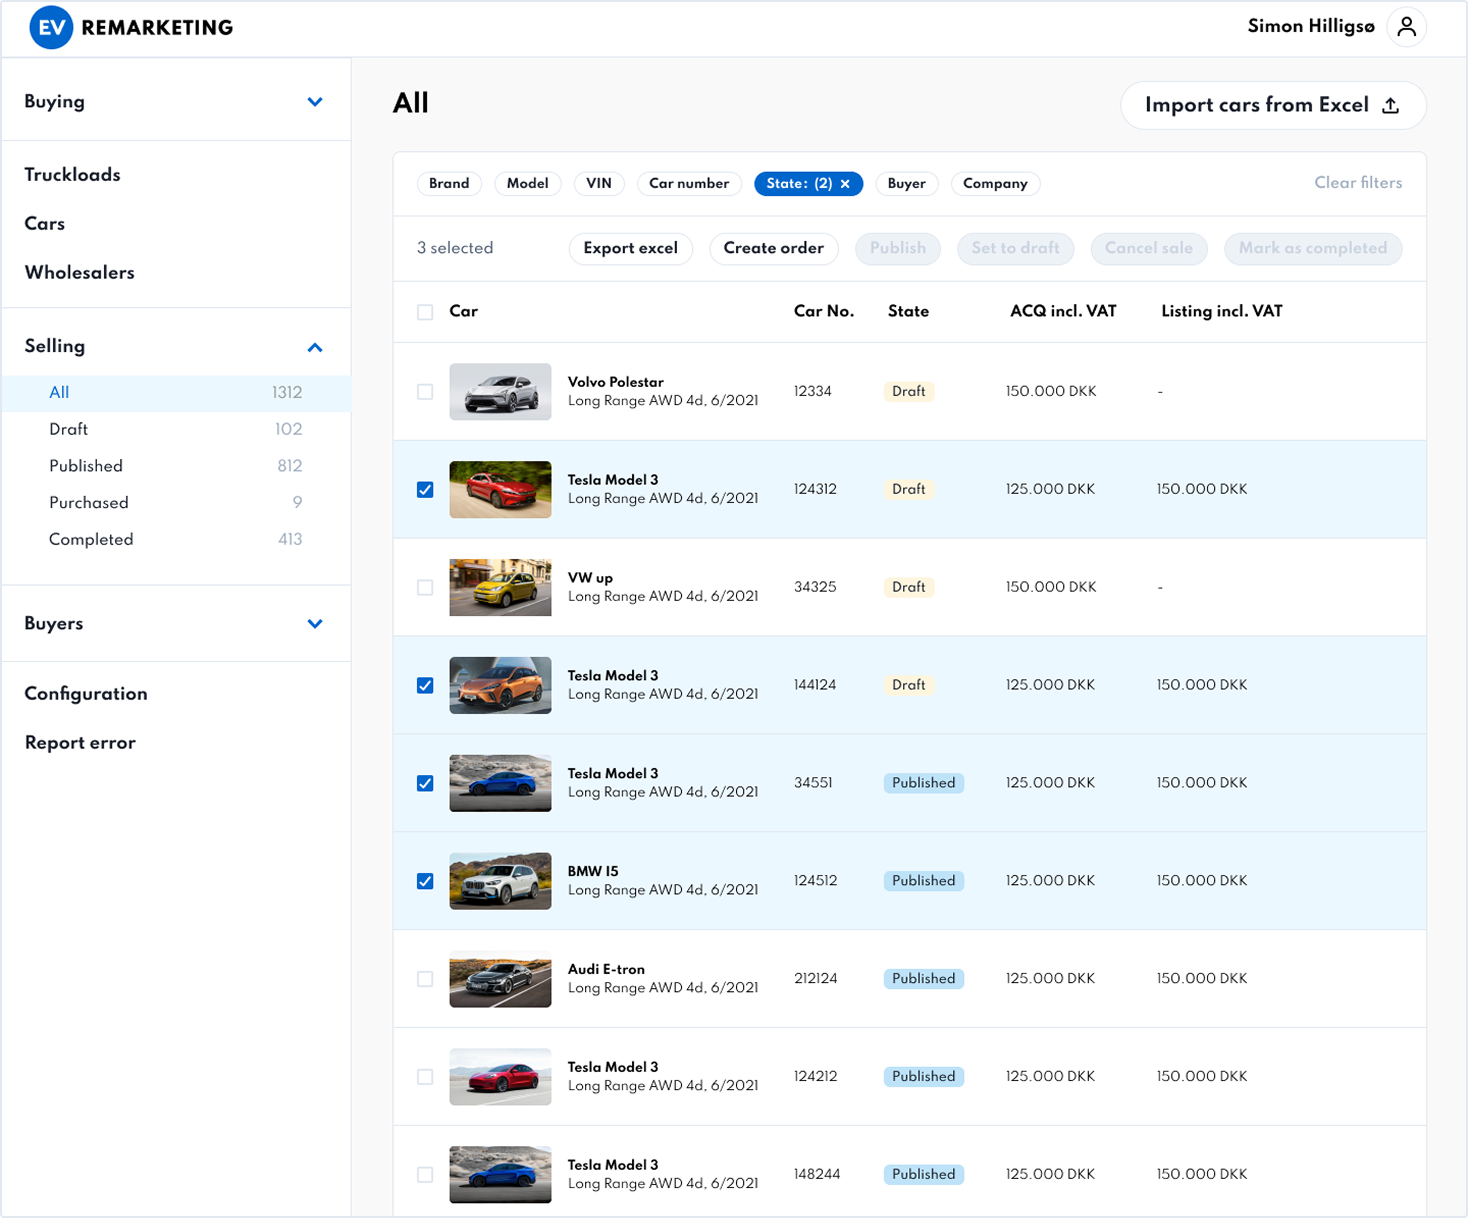Open the Buyer filter
The image size is (1468, 1218).
[907, 184]
